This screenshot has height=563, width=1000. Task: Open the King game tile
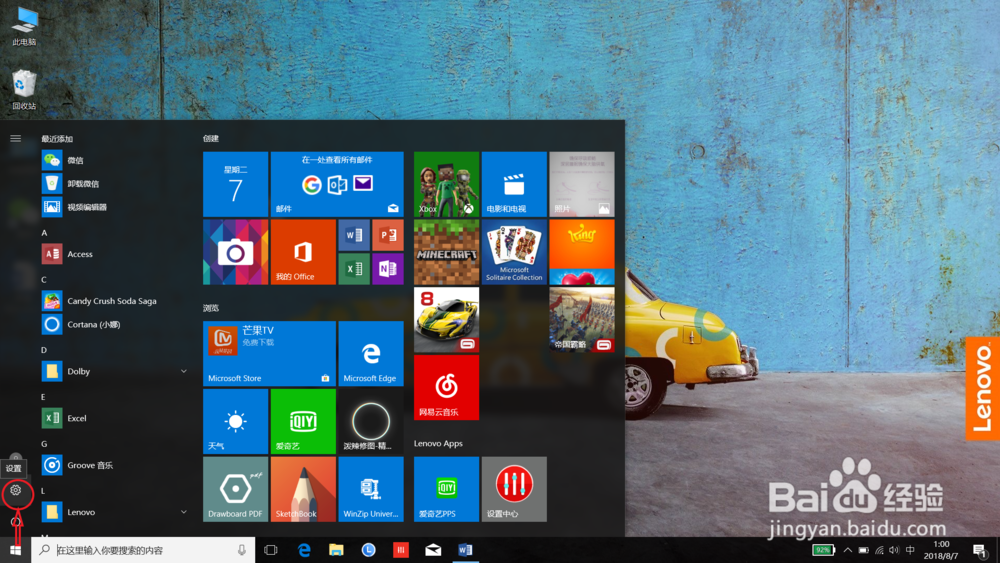582,252
